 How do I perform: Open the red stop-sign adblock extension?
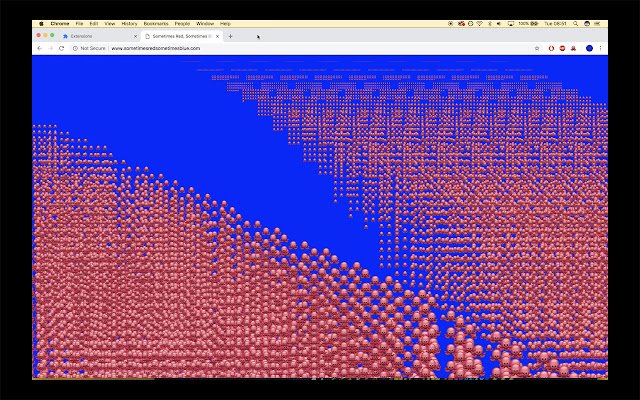click(562, 48)
